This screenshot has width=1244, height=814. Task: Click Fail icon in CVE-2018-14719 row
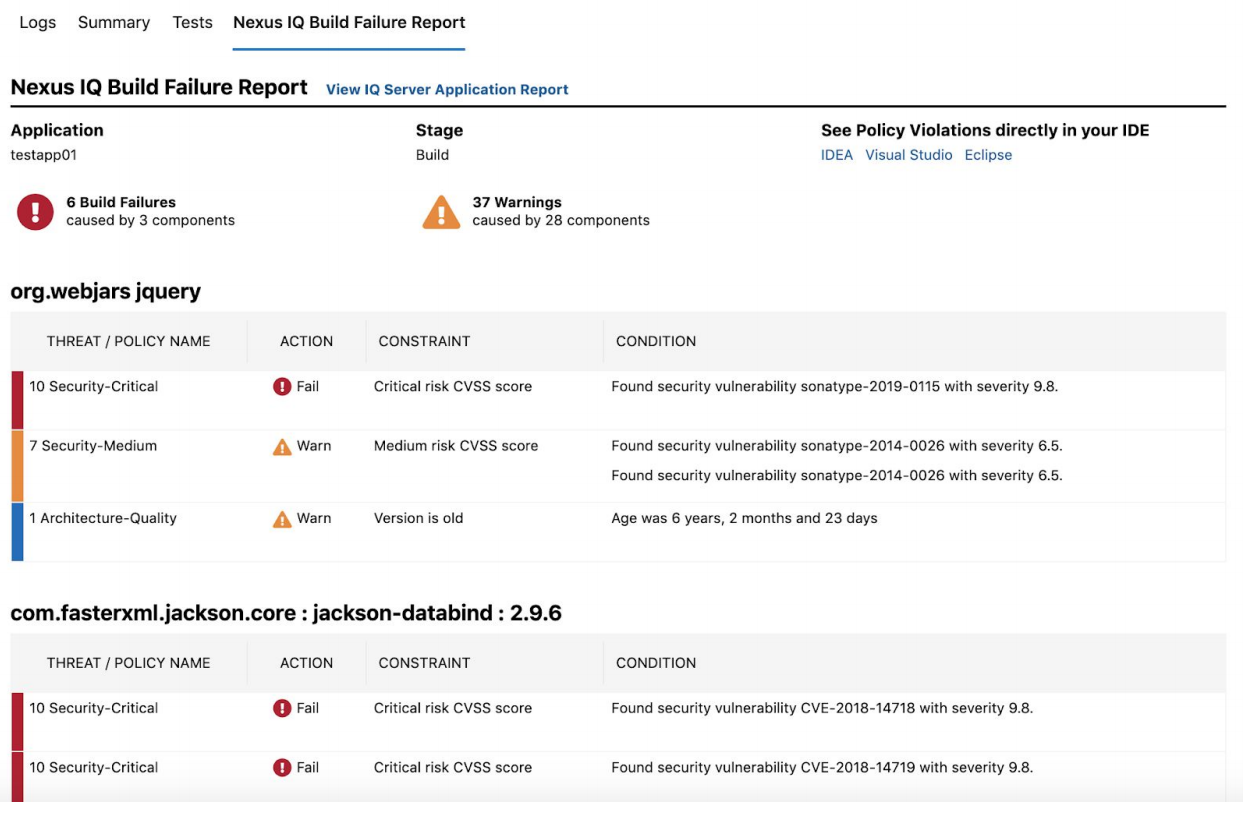[282, 768]
